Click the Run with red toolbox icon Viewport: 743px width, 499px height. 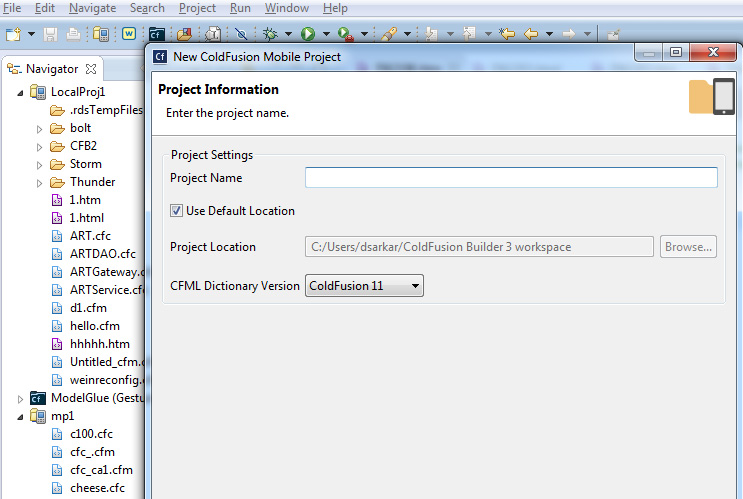point(346,34)
